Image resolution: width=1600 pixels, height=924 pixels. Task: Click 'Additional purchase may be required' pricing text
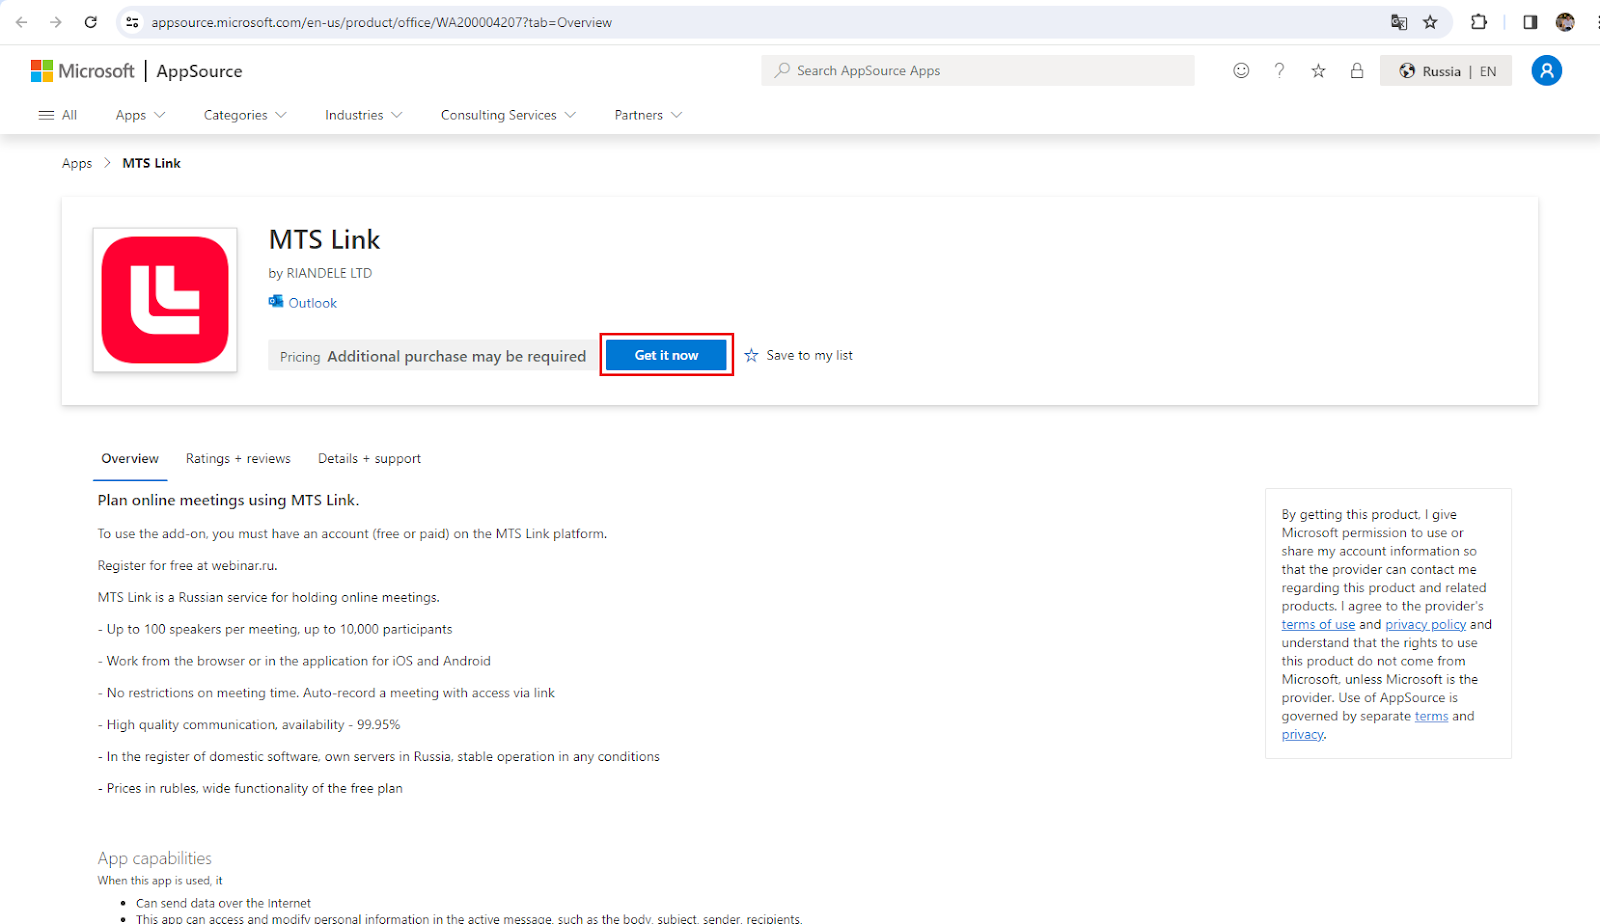[456, 356]
